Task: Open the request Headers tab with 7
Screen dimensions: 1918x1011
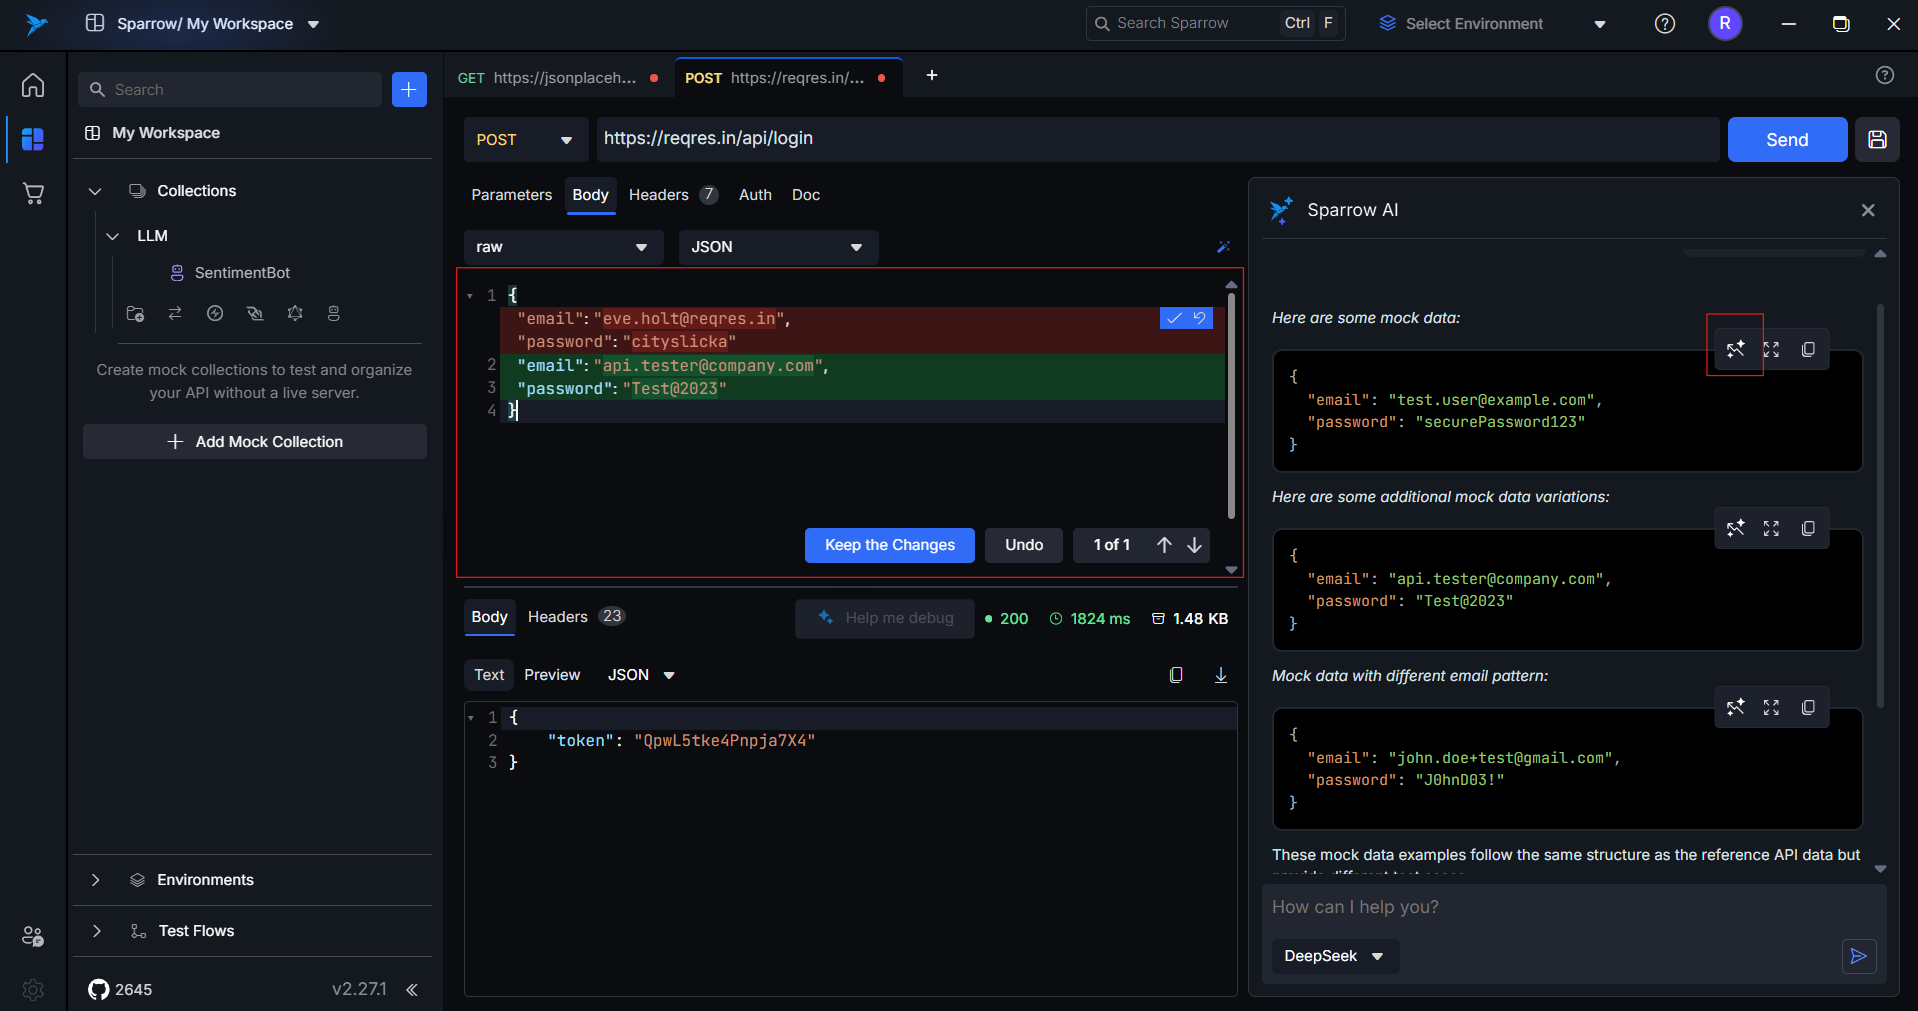Action: click(x=673, y=195)
